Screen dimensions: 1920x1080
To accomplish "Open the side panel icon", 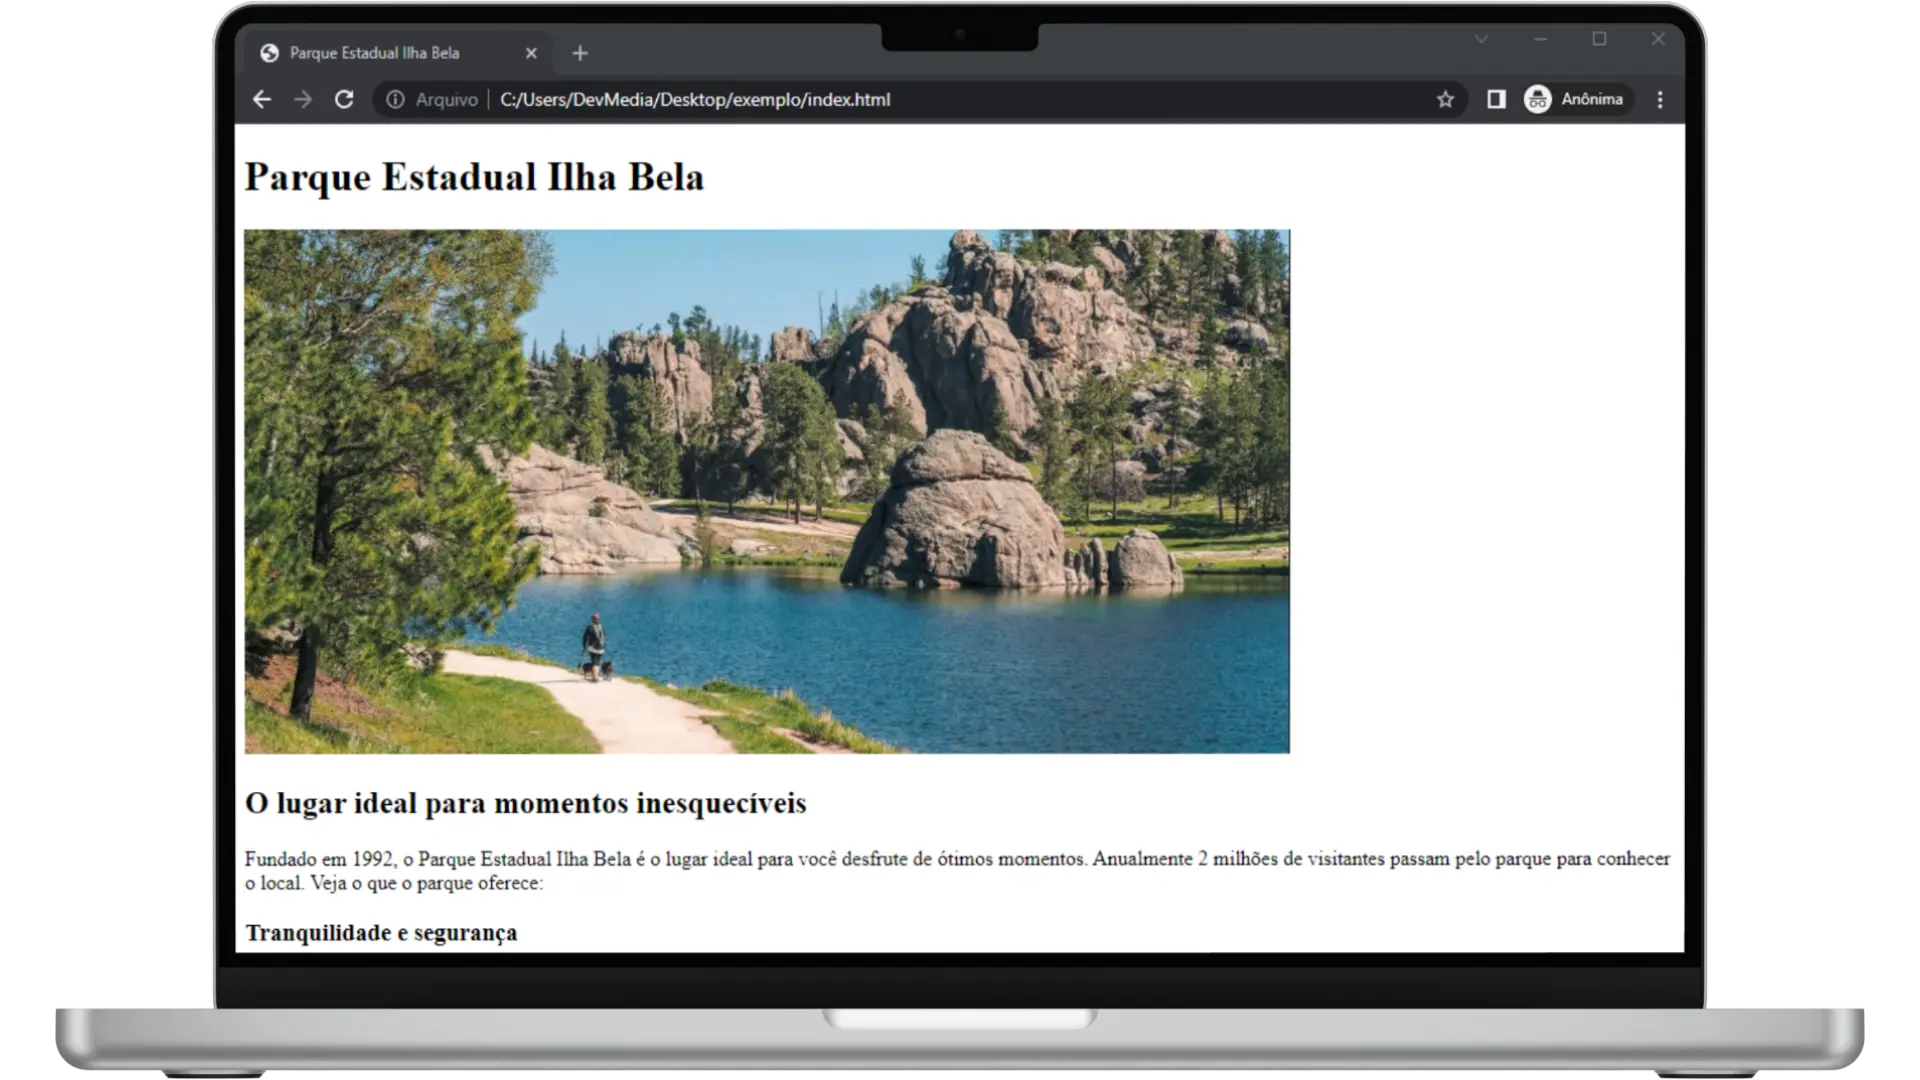I will [1496, 99].
